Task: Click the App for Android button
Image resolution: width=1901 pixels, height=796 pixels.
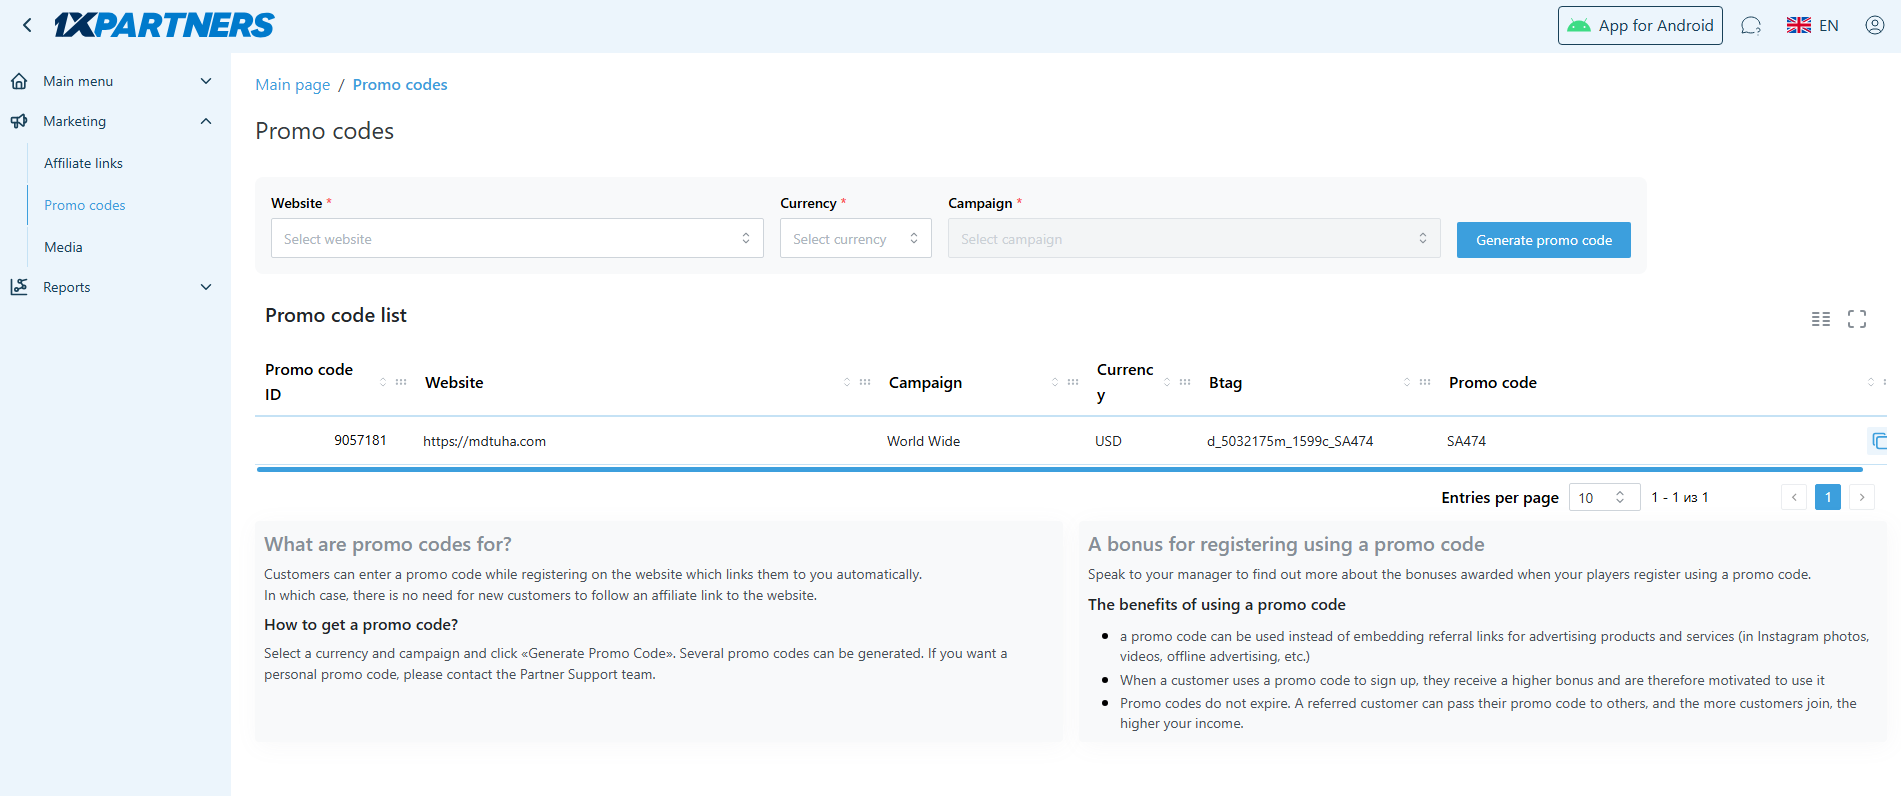Action: pyautogui.click(x=1640, y=25)
